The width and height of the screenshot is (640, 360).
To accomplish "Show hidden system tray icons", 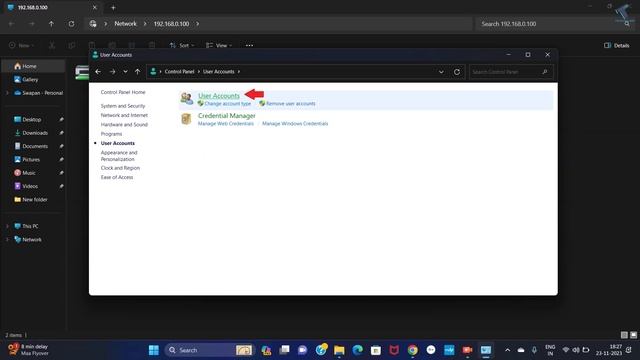I will [507, 350].
